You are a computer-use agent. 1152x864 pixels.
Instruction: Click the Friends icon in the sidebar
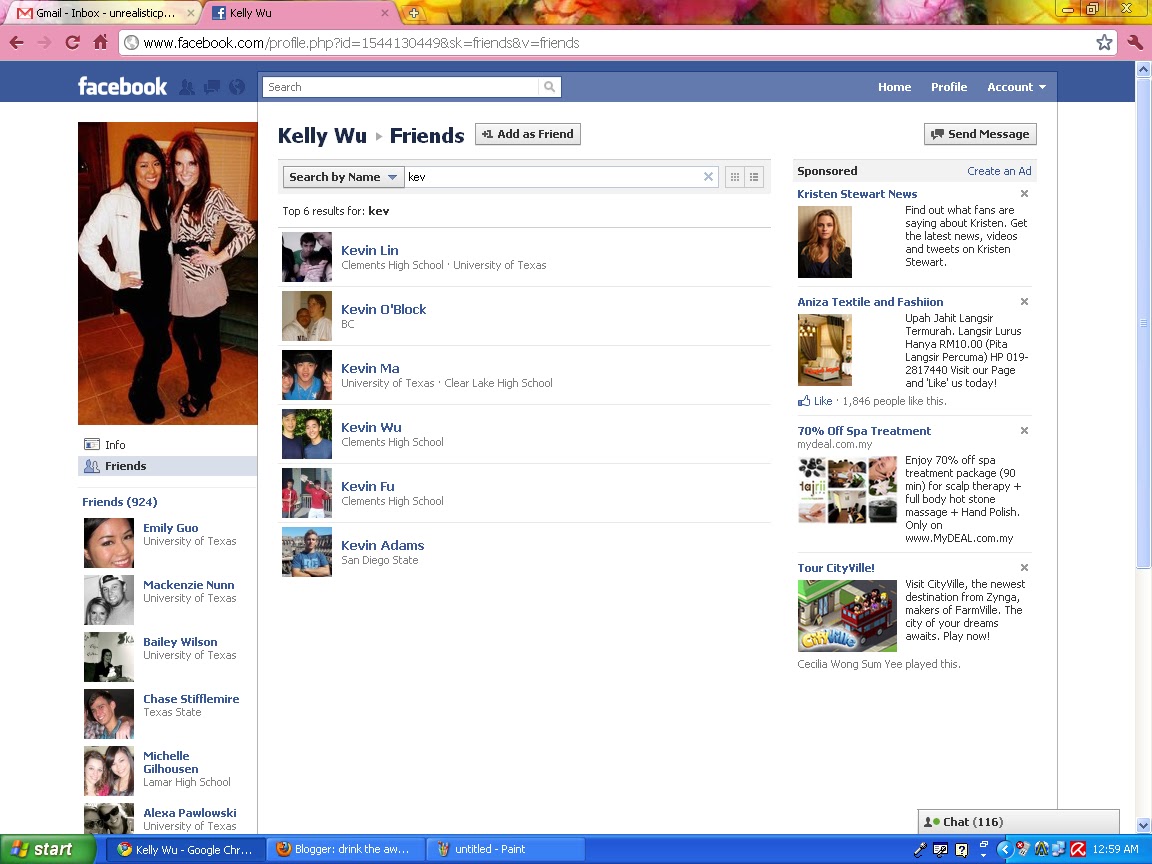click(94, 466)
